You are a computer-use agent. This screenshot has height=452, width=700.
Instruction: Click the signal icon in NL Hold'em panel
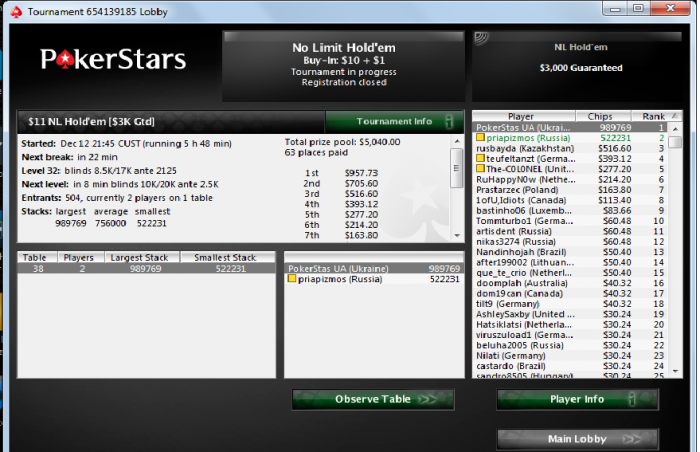[x=481, y=38]
